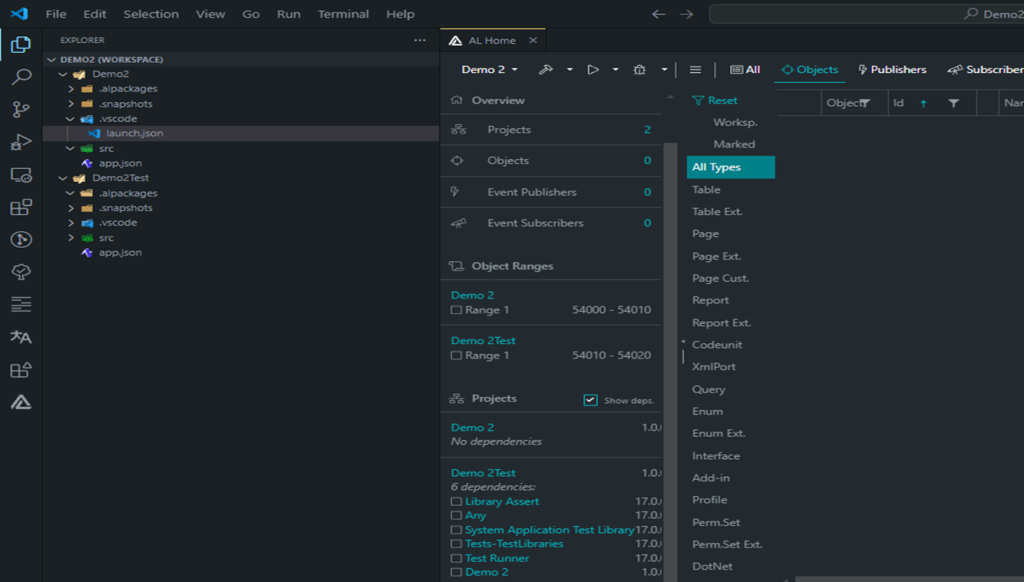Filter by Marked objects
The height and width of the screenshot is (582, 1024).
734,144
